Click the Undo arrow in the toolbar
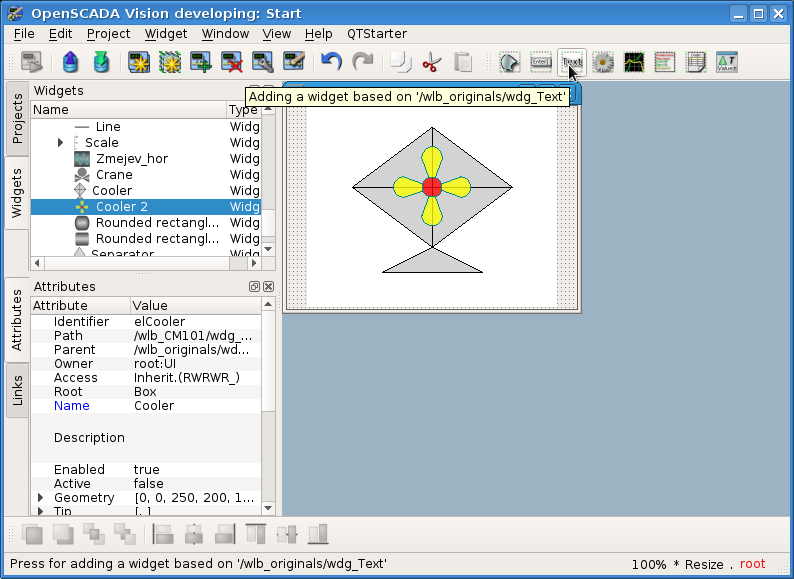This screenshot has height=579, width=794. [x=331, y=63]
